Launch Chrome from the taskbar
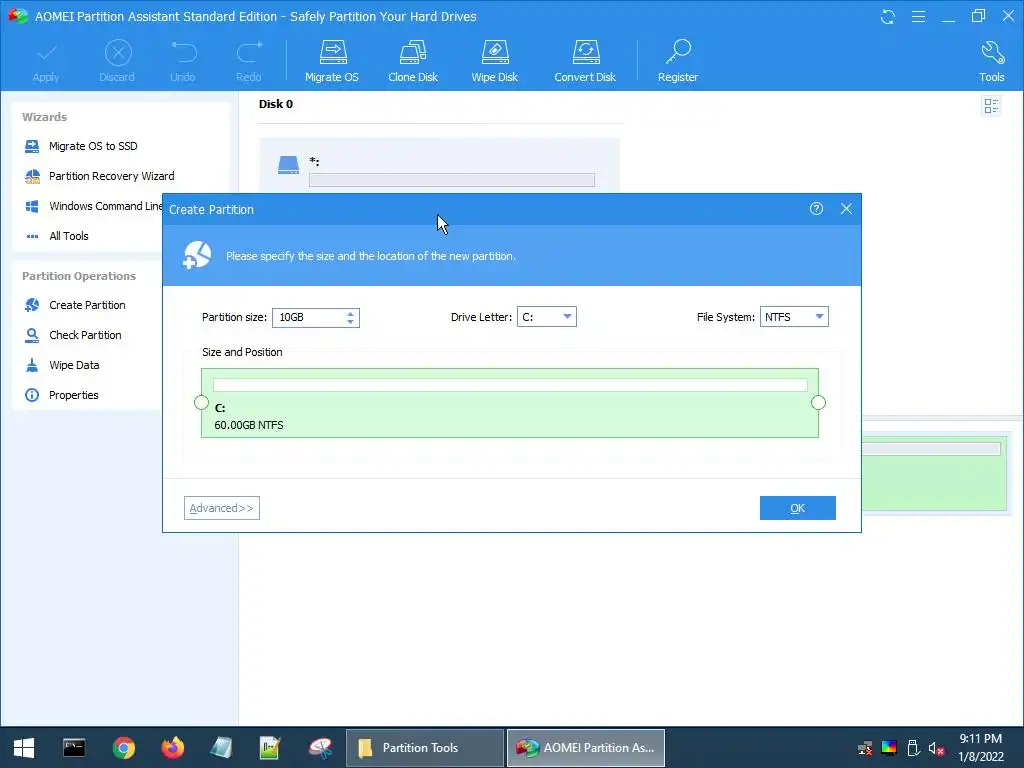 coord(123,748)
